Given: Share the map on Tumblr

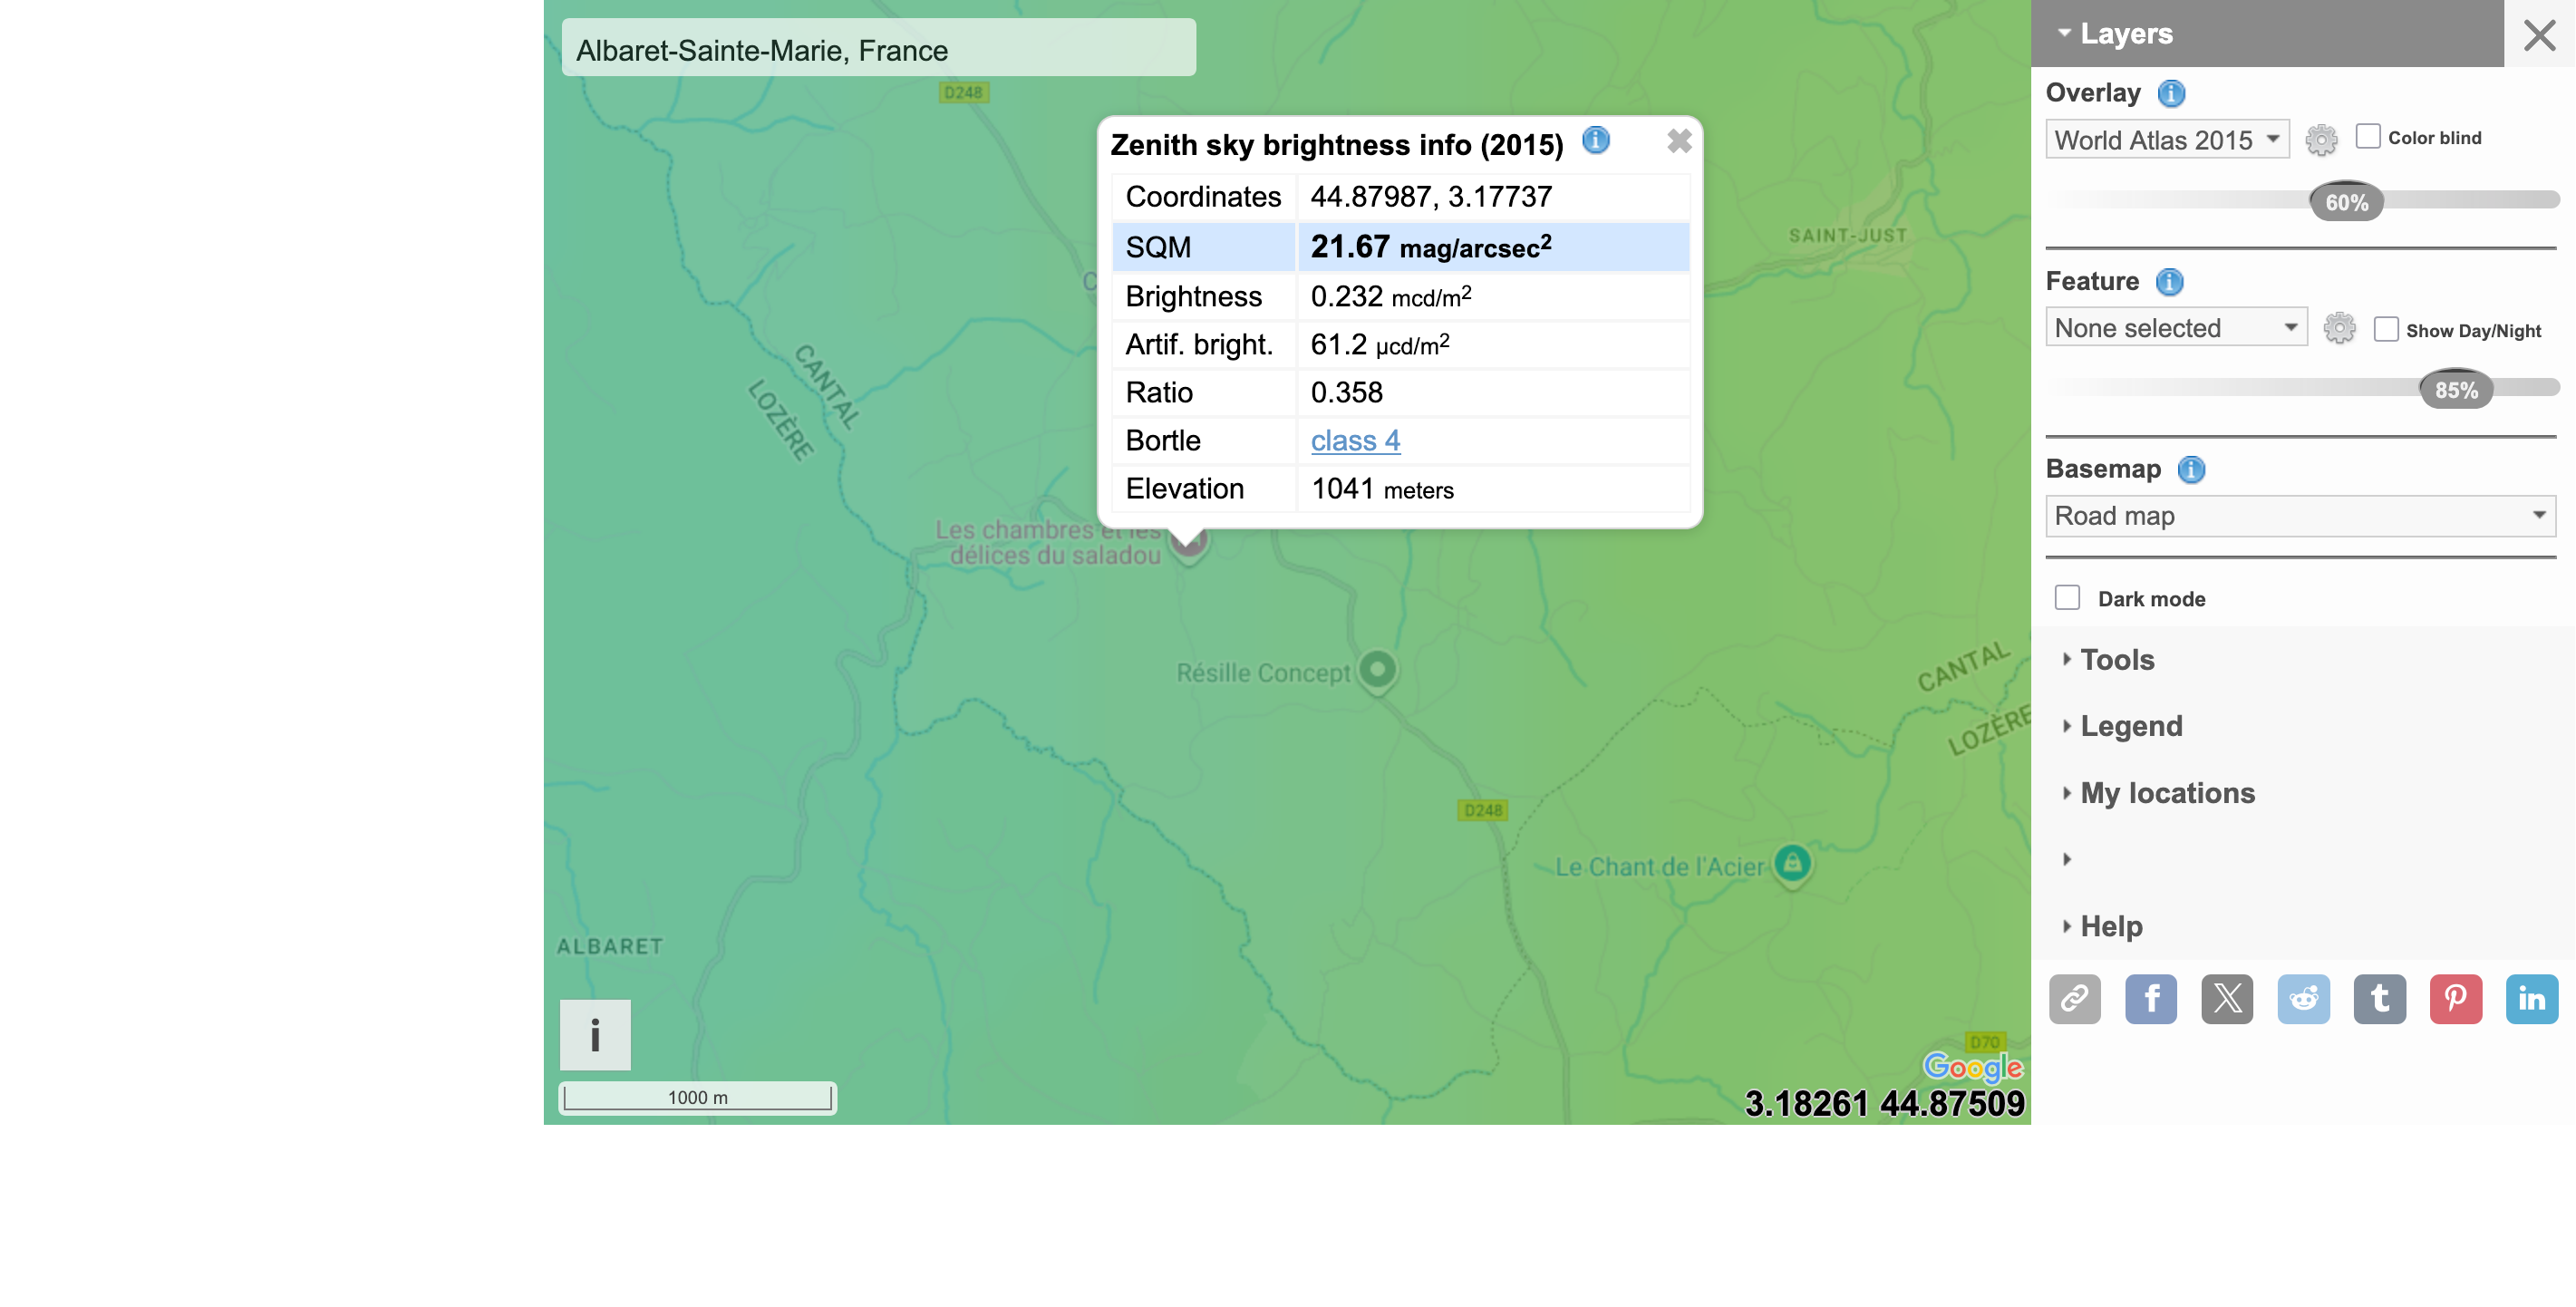Looking at the screenshot, I should [x=2379, y=999].
